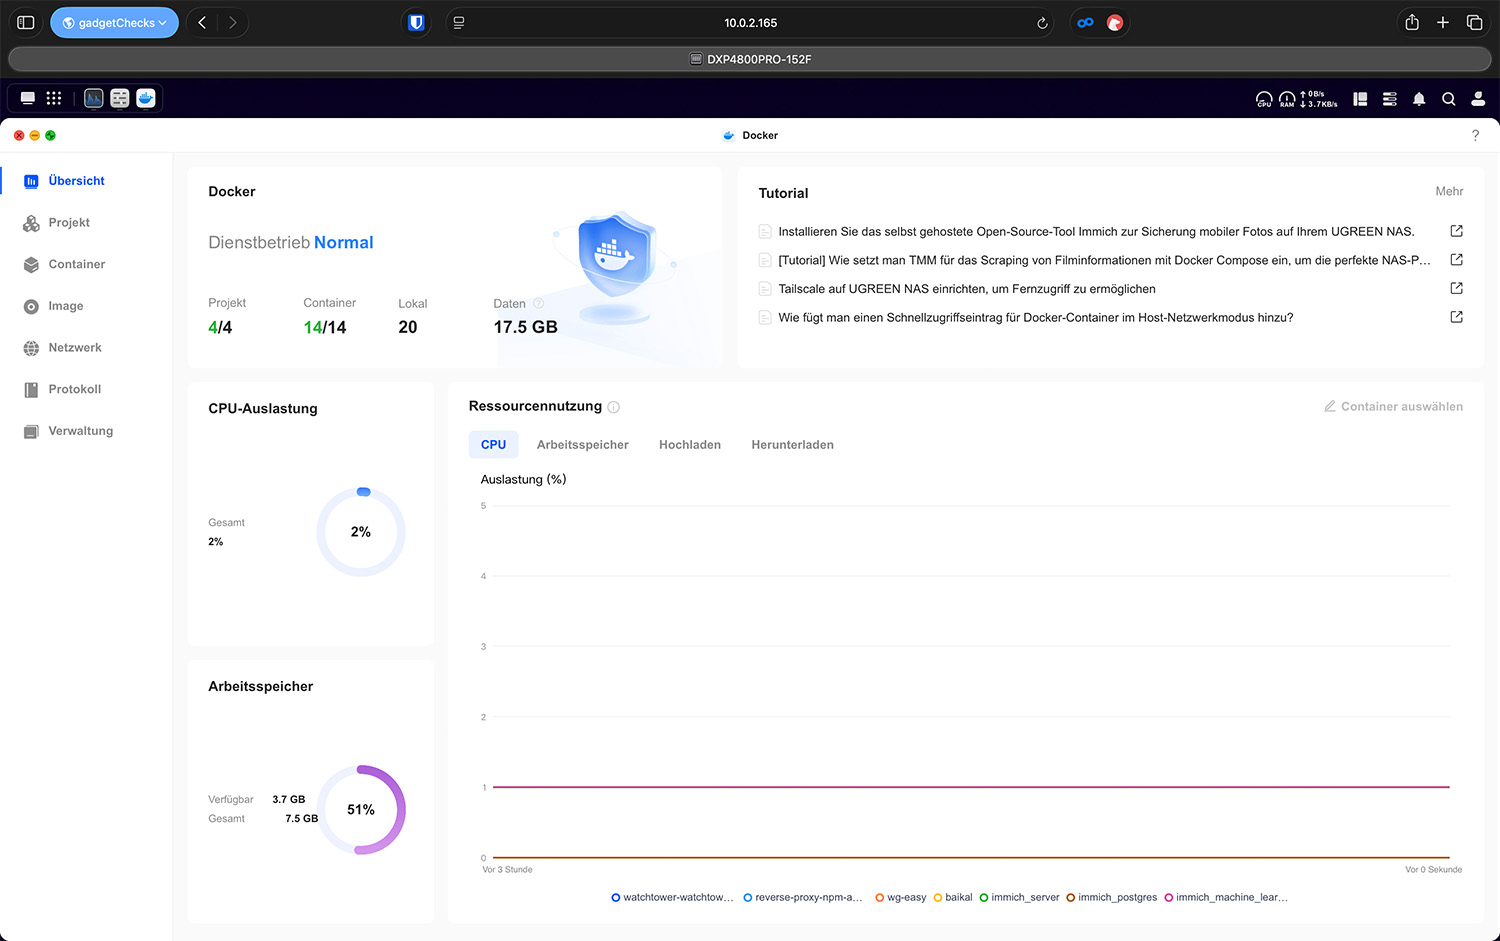Select the Herunterladen tab
Viewport: 1500px width, 941px height.
[792, 445]
